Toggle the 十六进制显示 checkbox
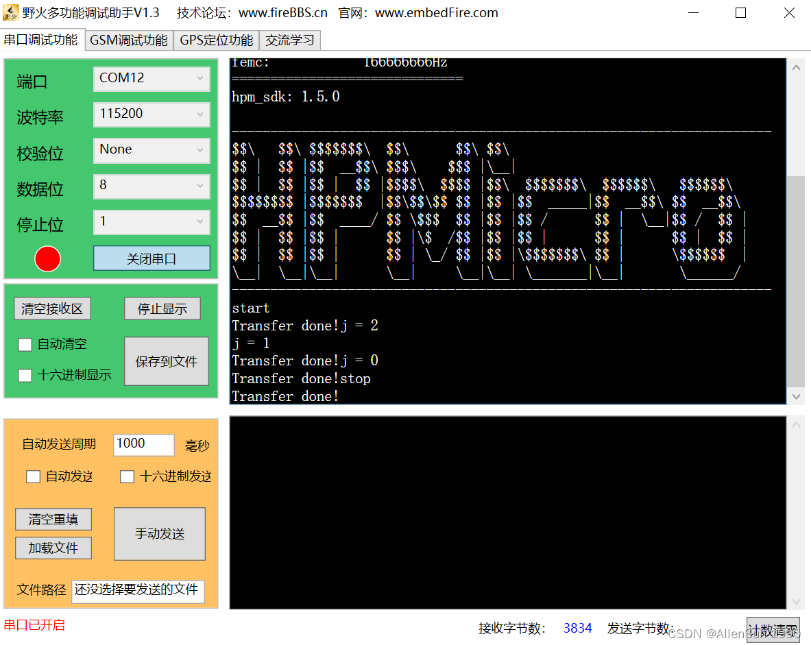This screenshot has width=811, height=645. (26, 376)
